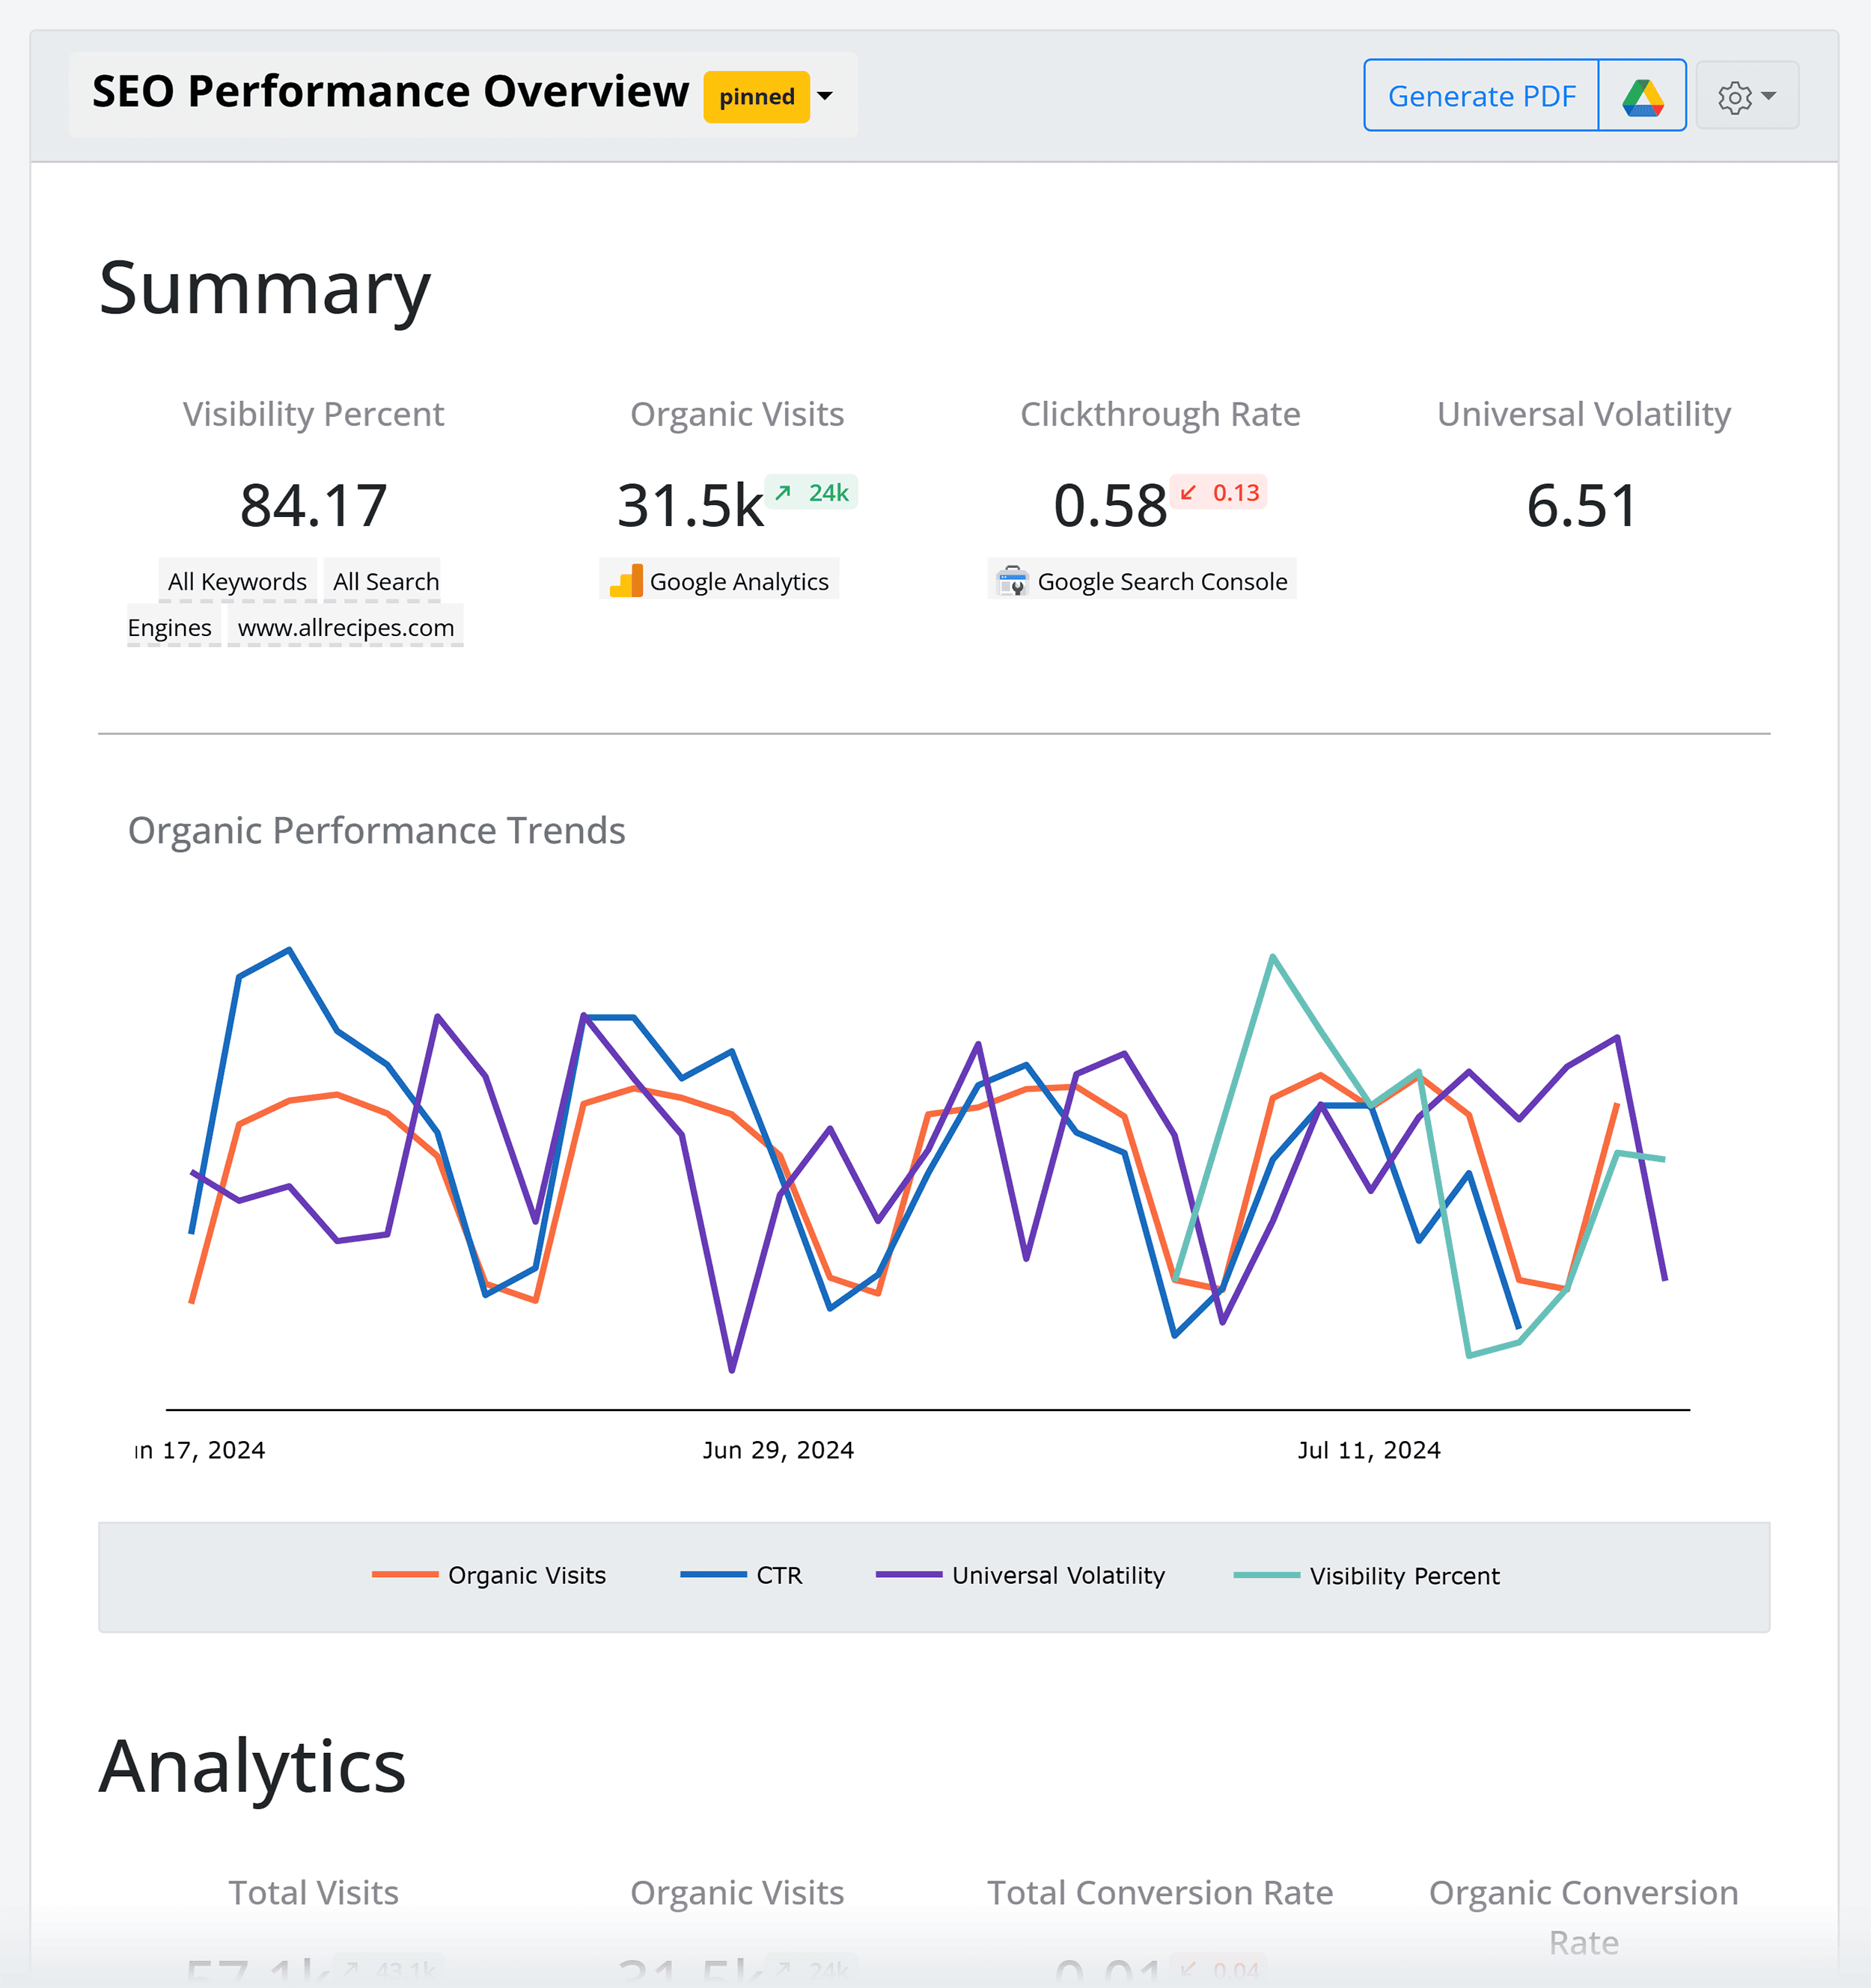
Task: Click the teal line peak in the chart
Action: [1272, 957]
